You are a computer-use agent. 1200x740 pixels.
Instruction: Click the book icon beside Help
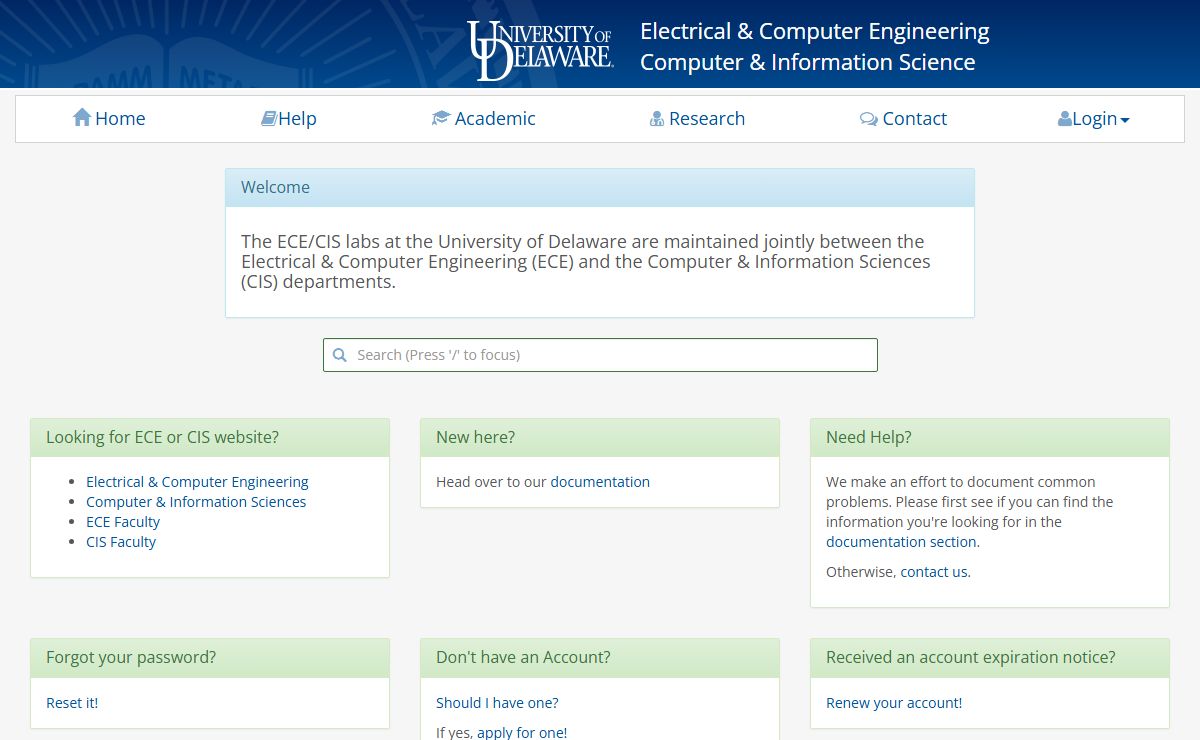tap(268, 118)
